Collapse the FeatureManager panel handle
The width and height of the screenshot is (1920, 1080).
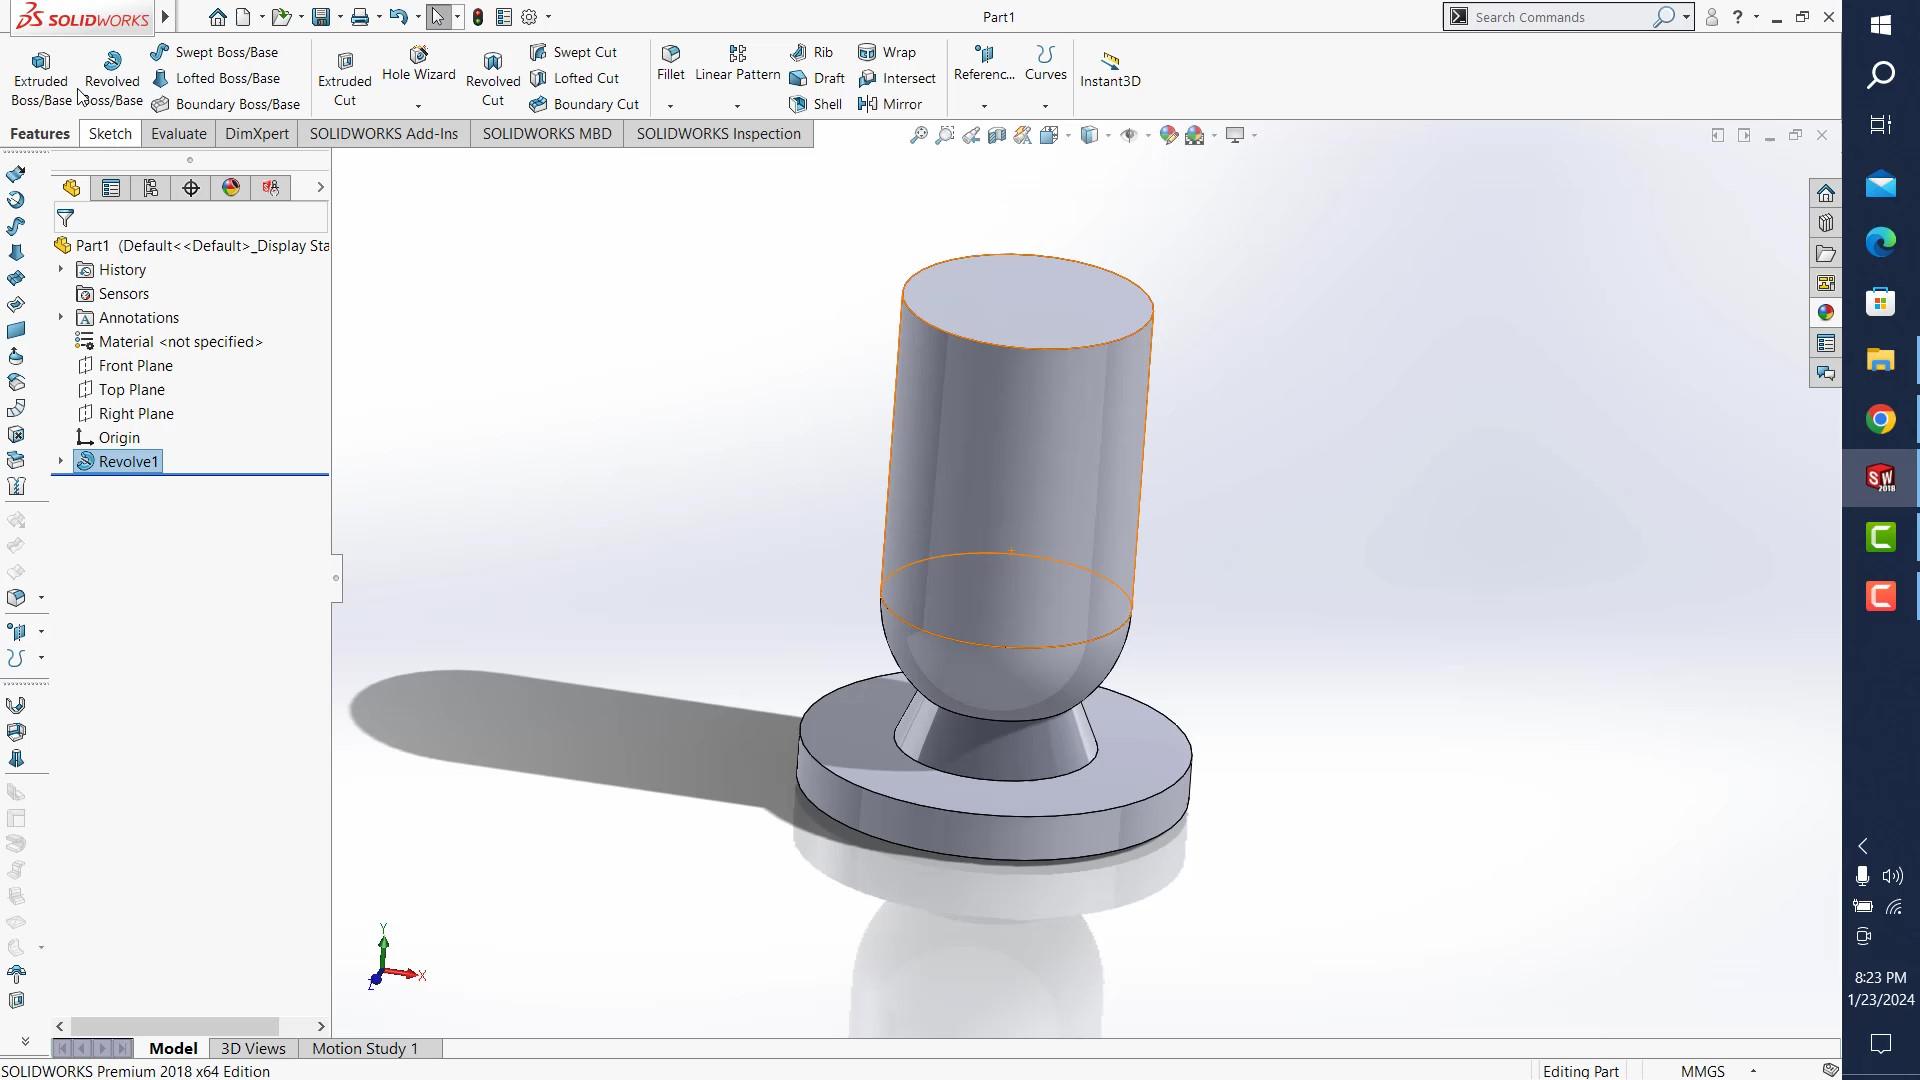[336, 578]
